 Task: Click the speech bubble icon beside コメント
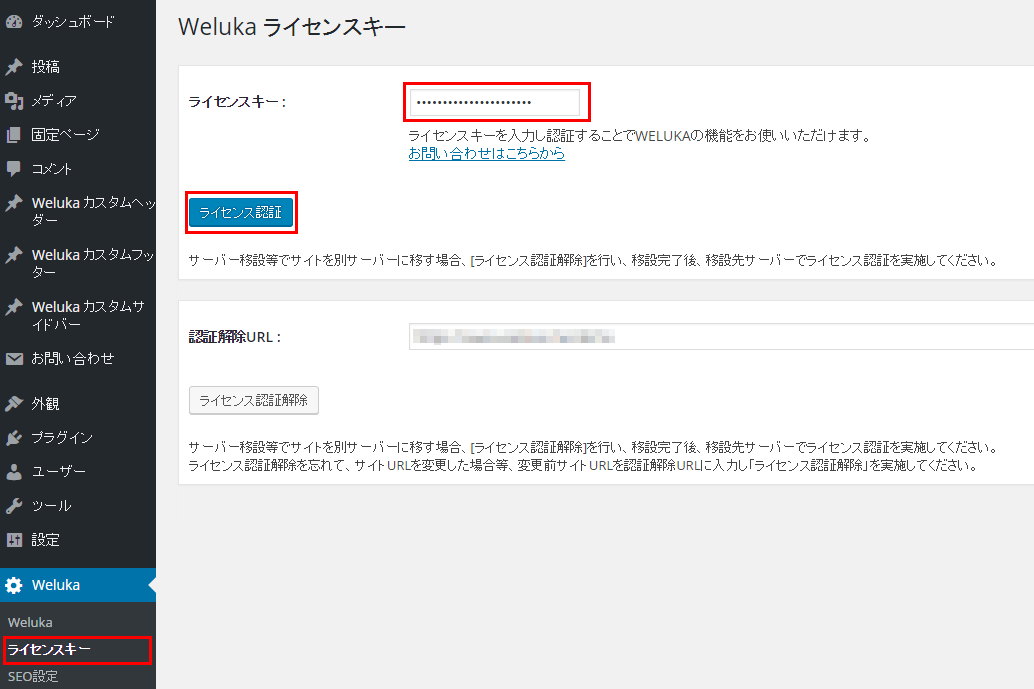[14, 169]
